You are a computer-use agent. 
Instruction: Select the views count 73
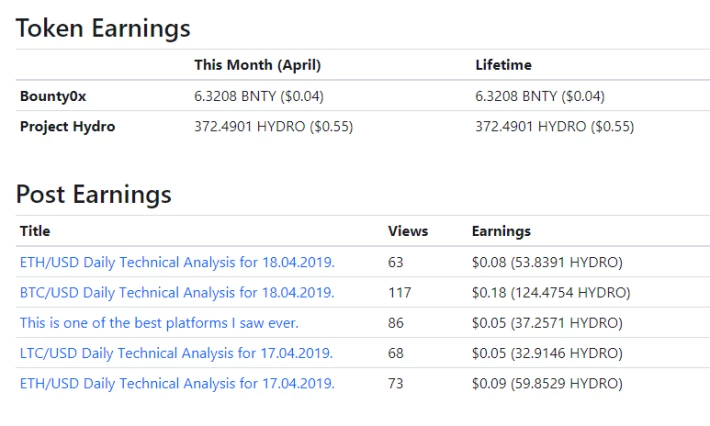coord(395,383)
